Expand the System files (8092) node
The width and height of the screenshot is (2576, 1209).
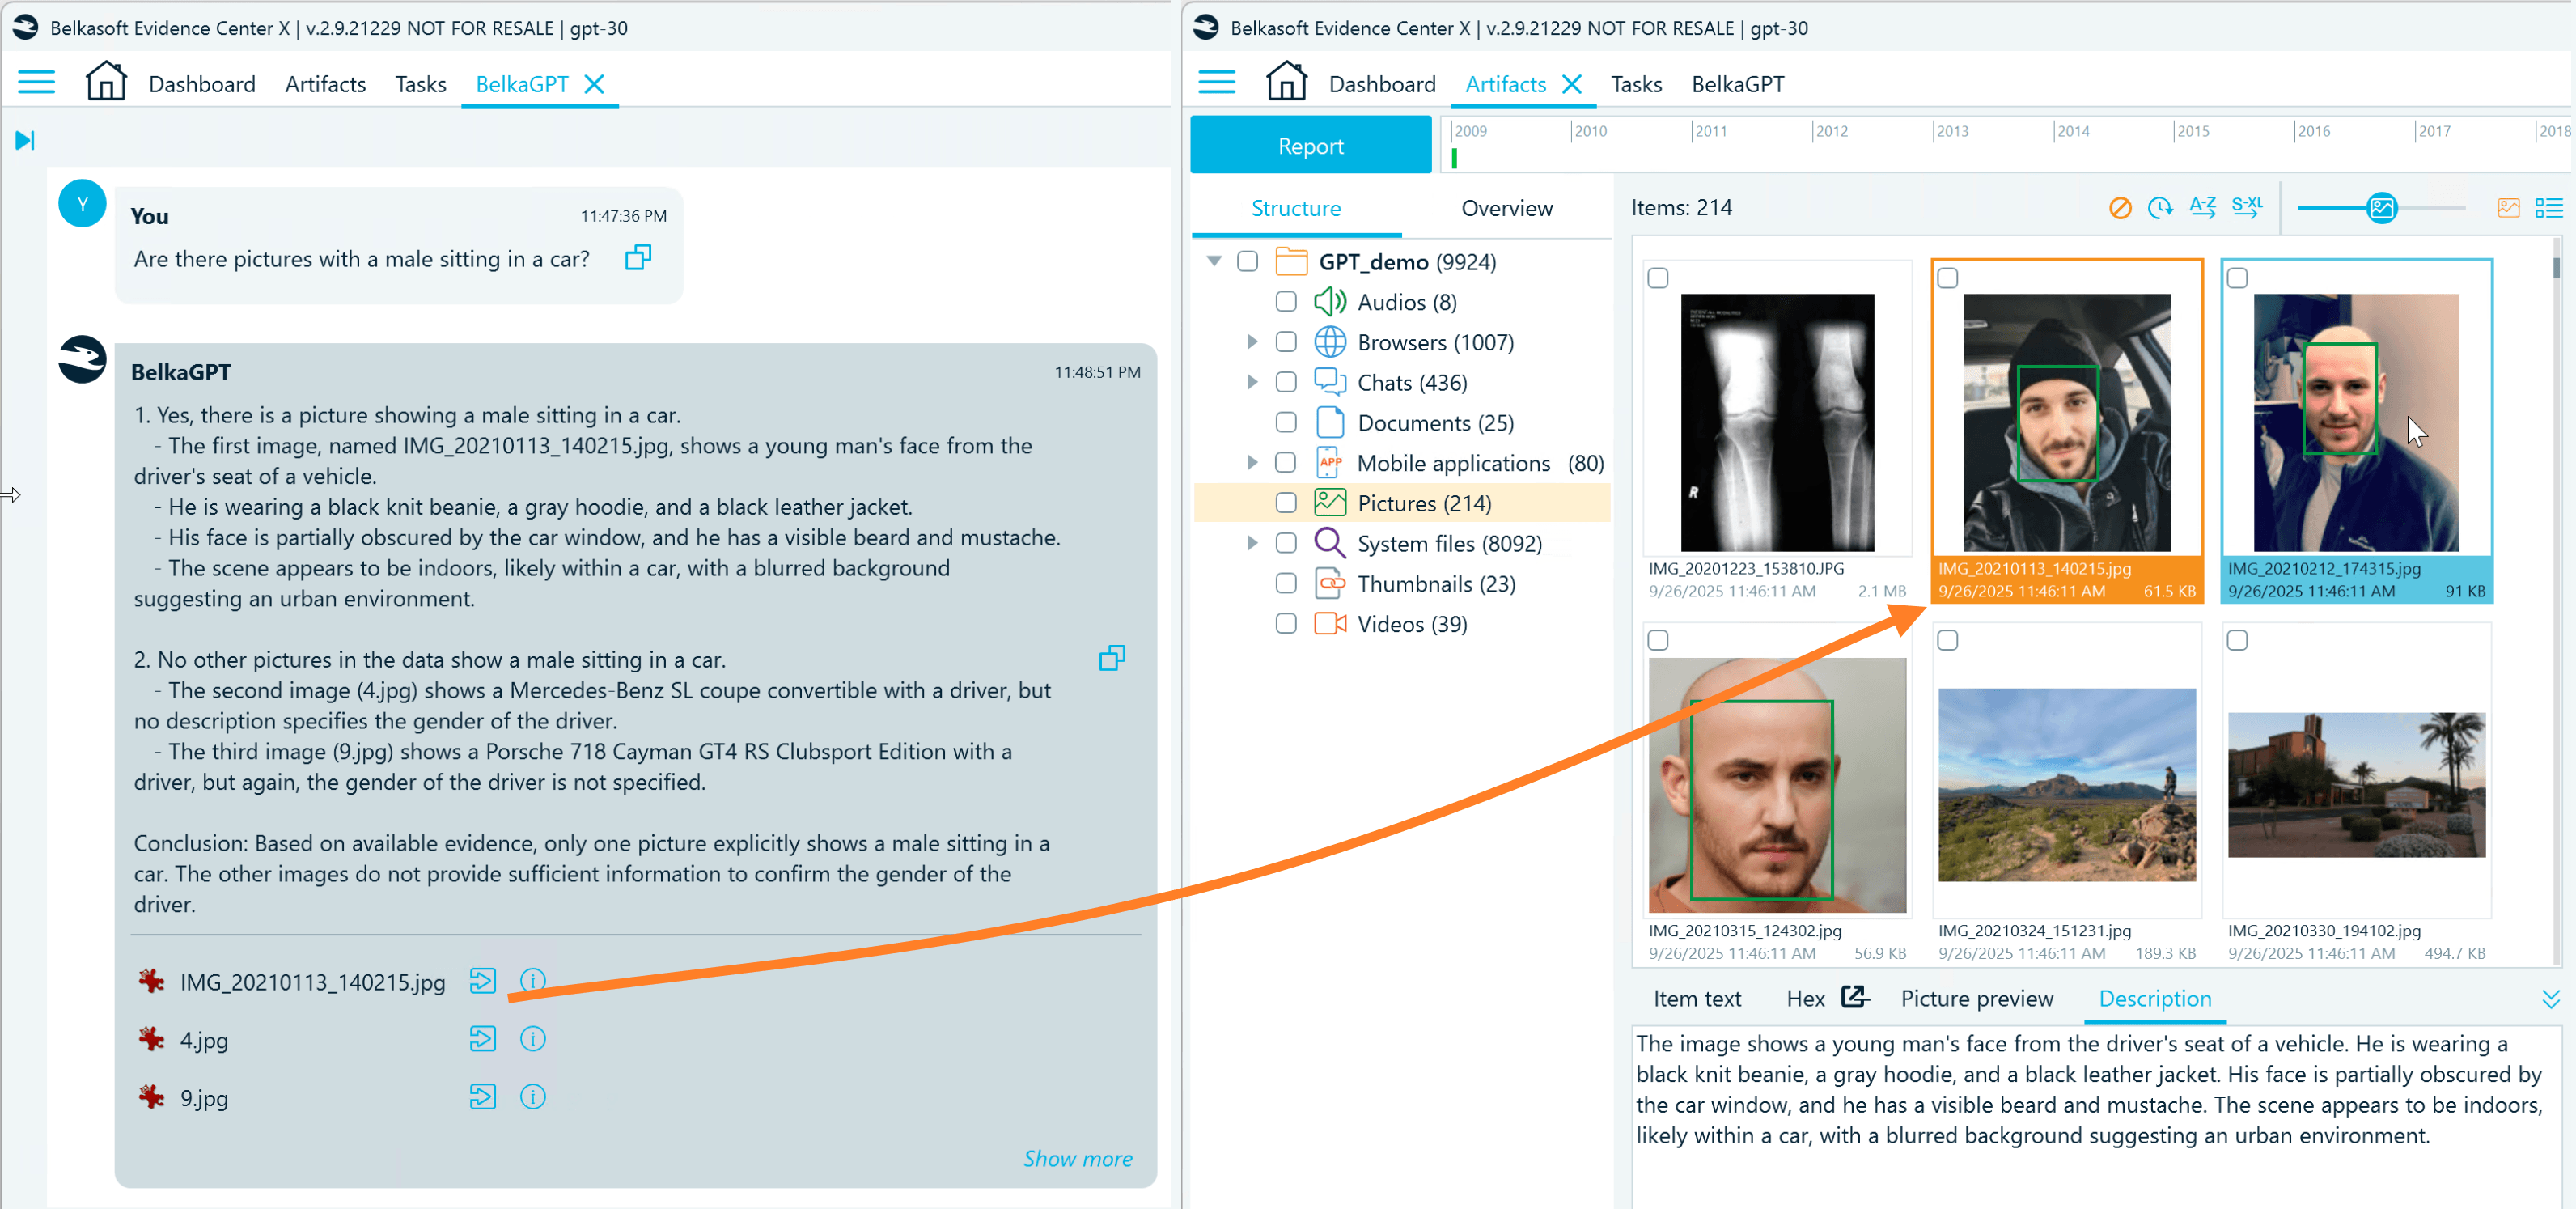(1254, 543)
